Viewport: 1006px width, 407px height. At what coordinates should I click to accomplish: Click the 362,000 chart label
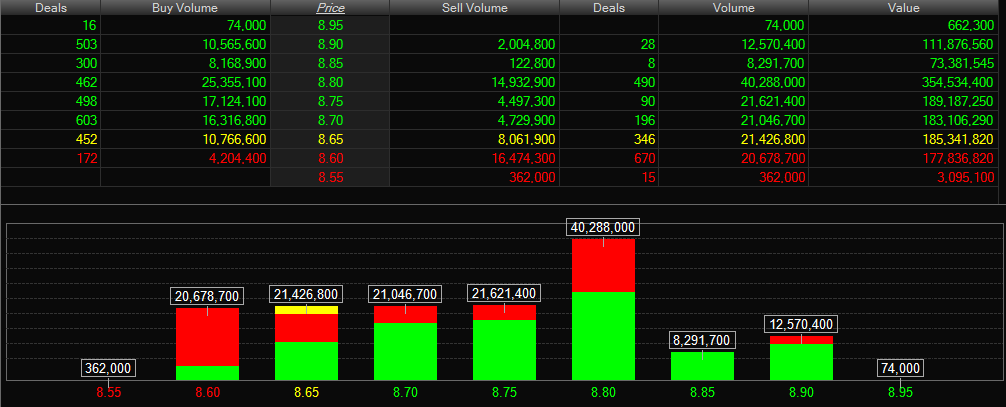108,368
